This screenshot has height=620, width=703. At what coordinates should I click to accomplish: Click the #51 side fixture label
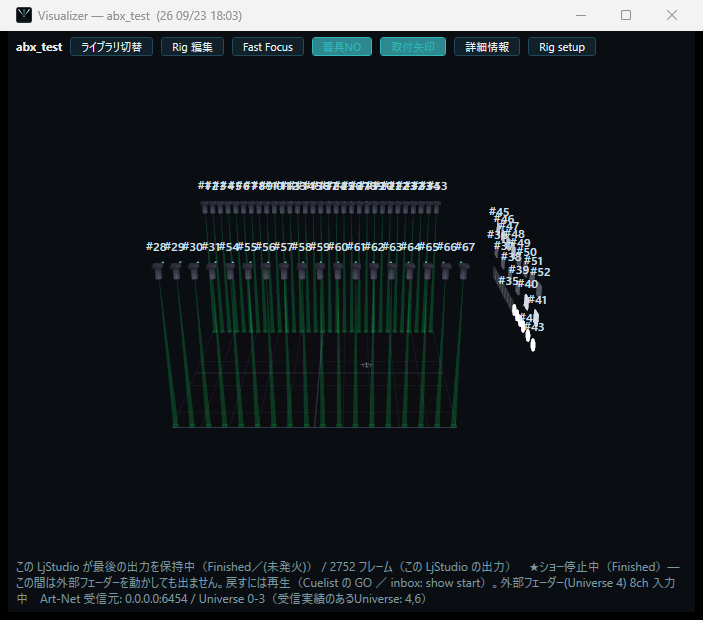[x=534, y=261]
